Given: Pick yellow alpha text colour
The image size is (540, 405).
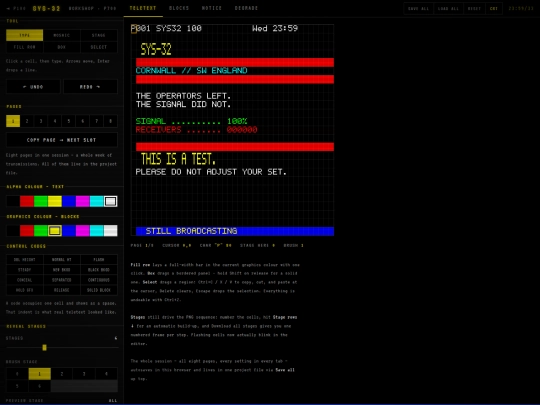Looking at the screenshot, I should click(x=55, y=201).
